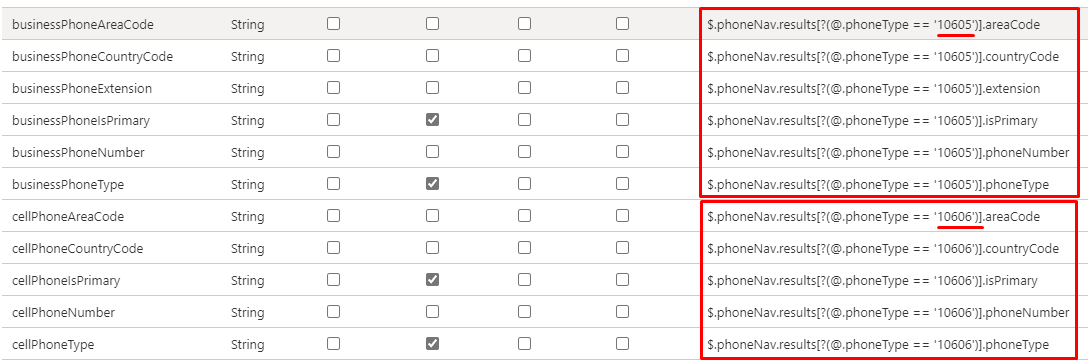
Task: Tick first checkbox in businessPhoneExtension row
Action: 334,88
